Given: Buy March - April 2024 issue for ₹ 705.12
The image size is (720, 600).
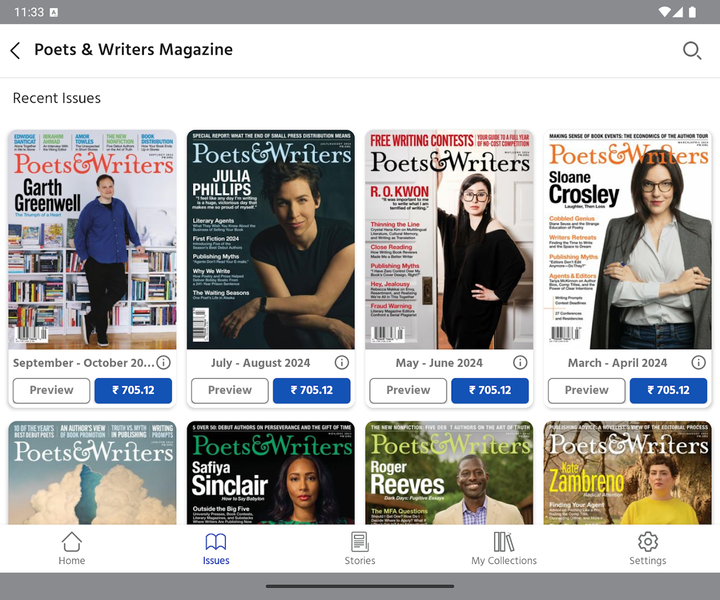Looking at the screenshot, I should [668, 390].
